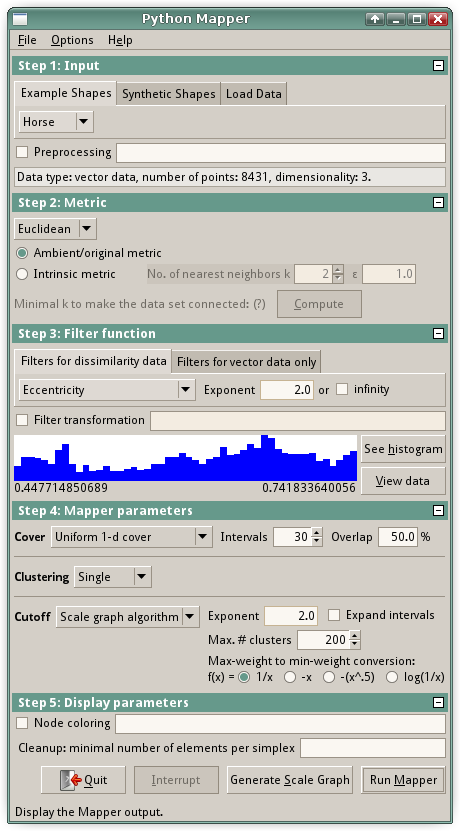
Task: Click the Preprocessing text field
Action: click(x=281, y=153)
